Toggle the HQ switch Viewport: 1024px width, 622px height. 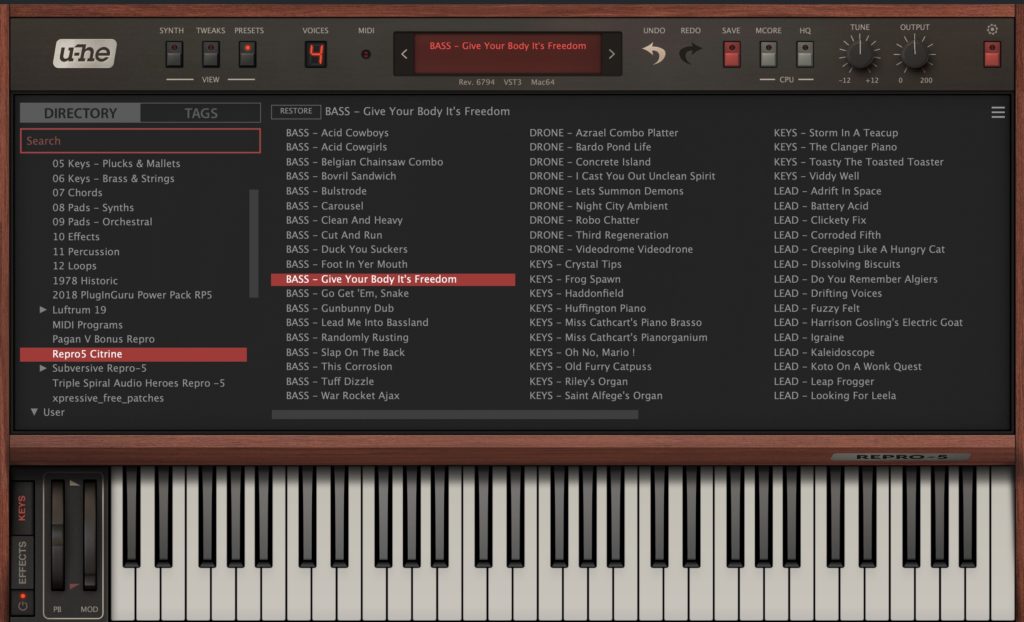[x=805, y=54]
